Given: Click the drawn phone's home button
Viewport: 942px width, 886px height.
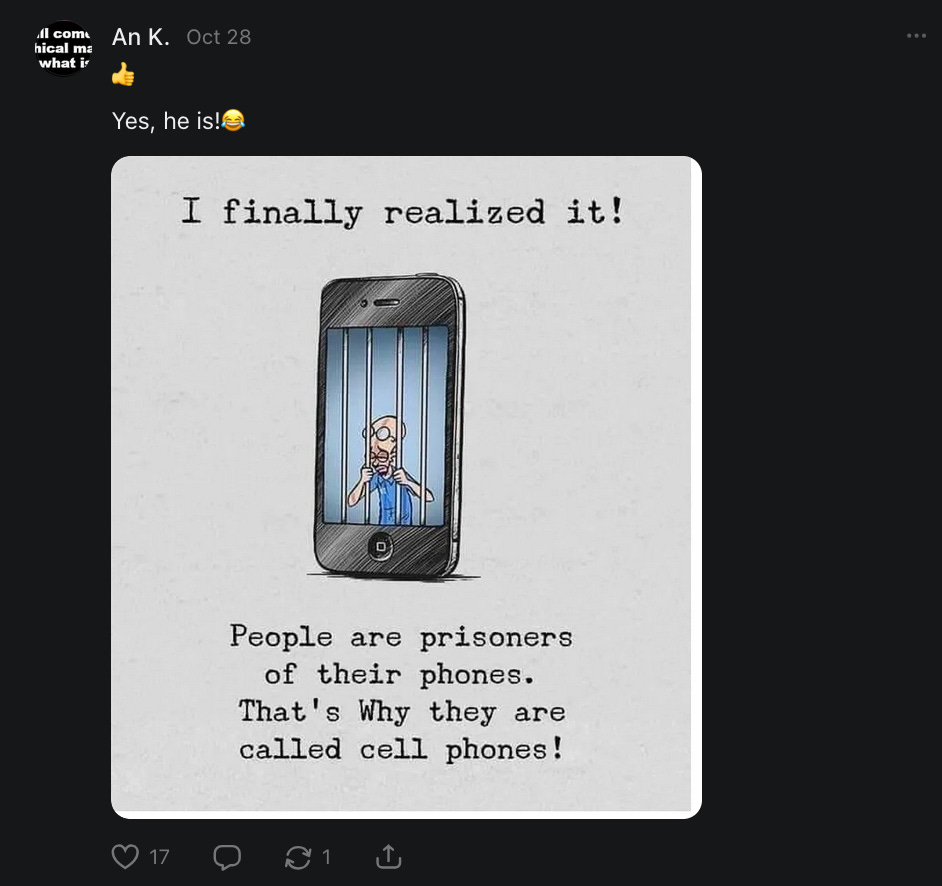Looking at the screenshot, I should point(380,547).
